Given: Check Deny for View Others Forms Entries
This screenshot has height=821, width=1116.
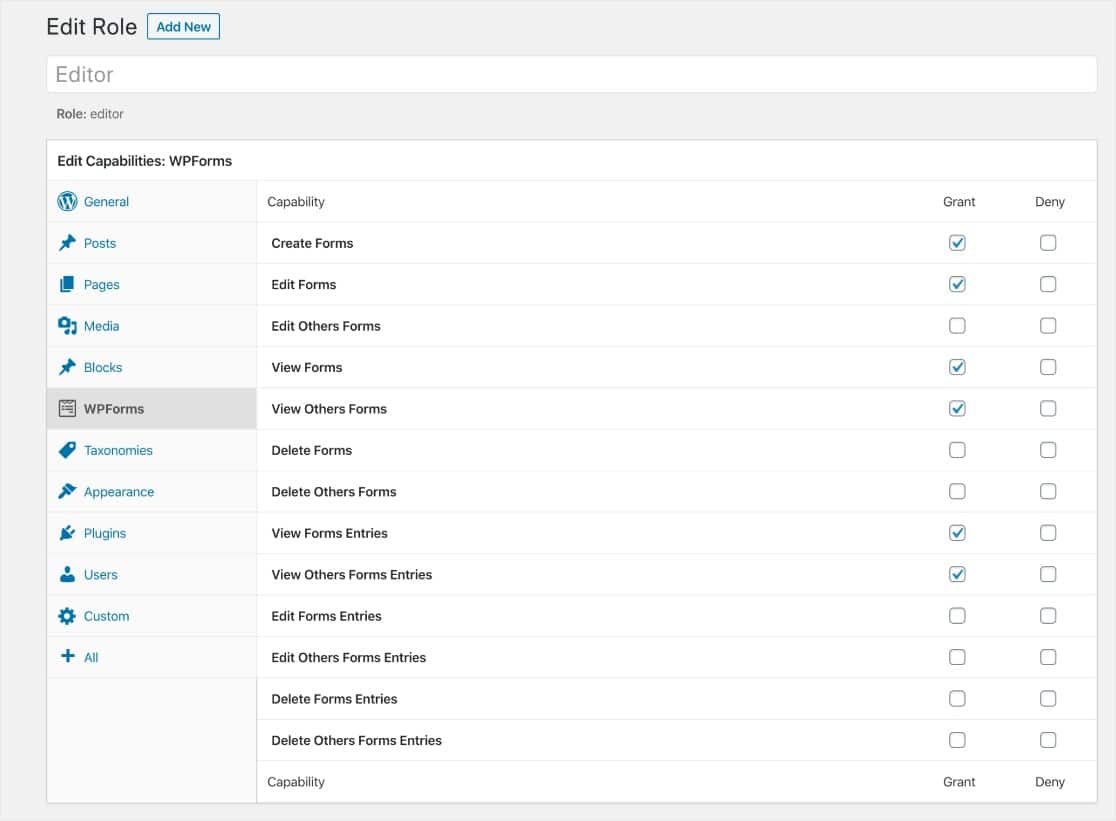Looking at the screenshot, I should click(1048, 574).
